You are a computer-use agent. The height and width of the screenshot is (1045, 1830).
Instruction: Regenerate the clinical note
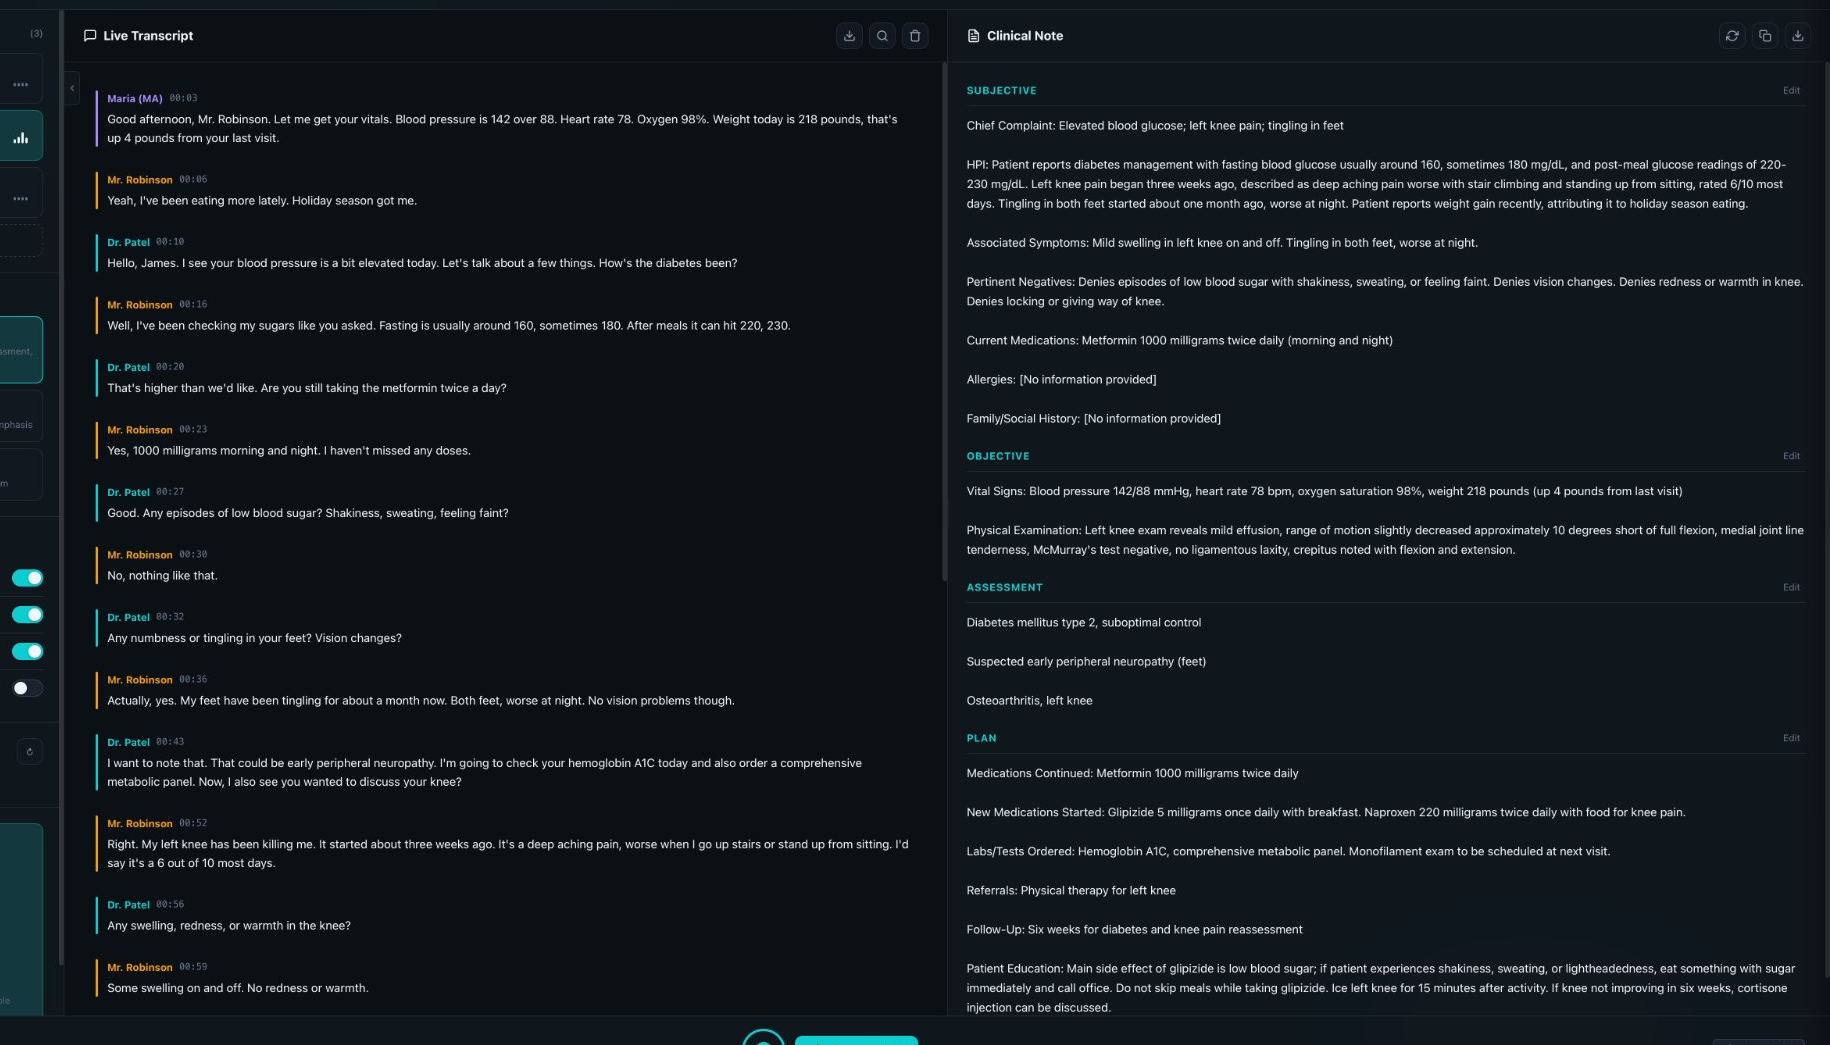tap(1733, 35)
